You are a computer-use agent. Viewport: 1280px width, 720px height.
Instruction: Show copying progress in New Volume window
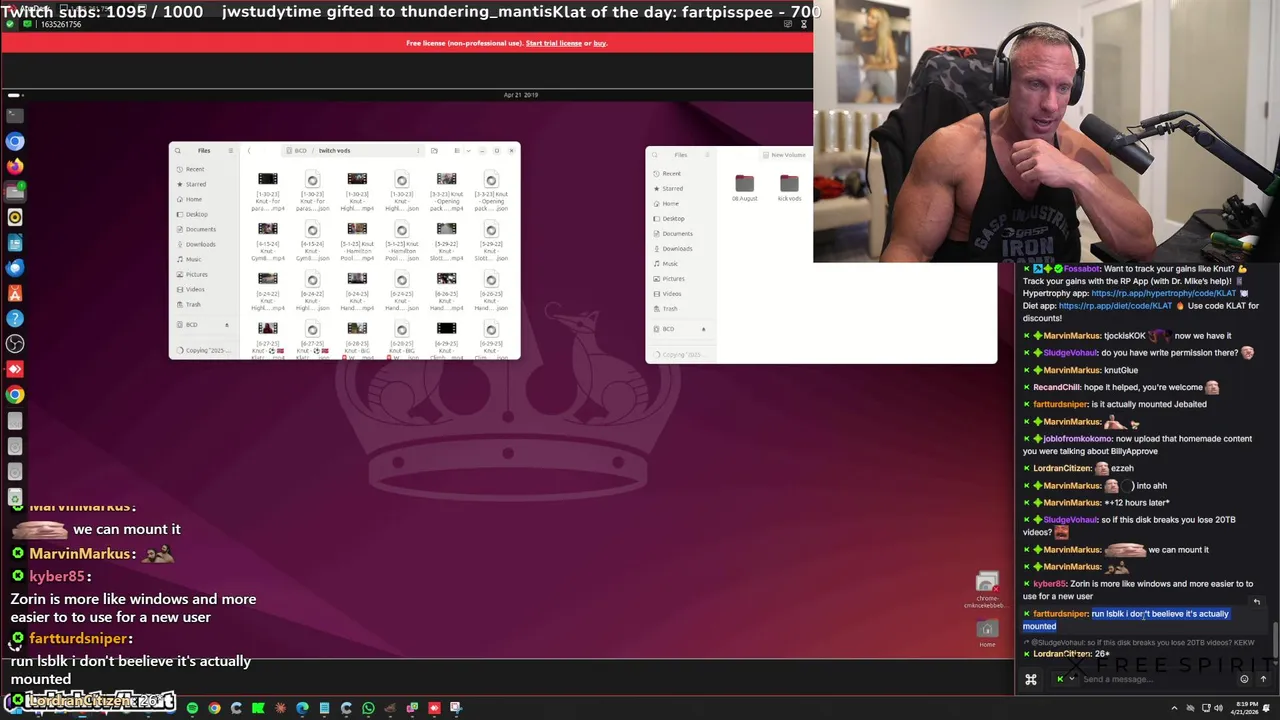pyautogui.click(x=681, y=355)
